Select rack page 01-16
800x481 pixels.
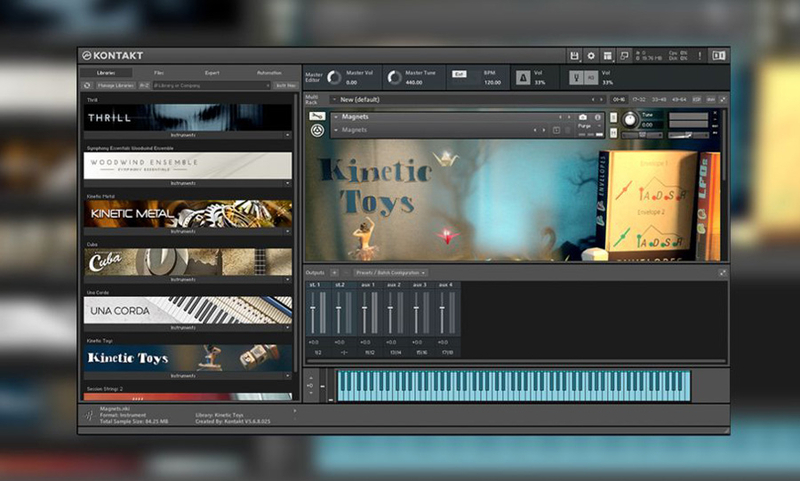[x=618, y=99]
